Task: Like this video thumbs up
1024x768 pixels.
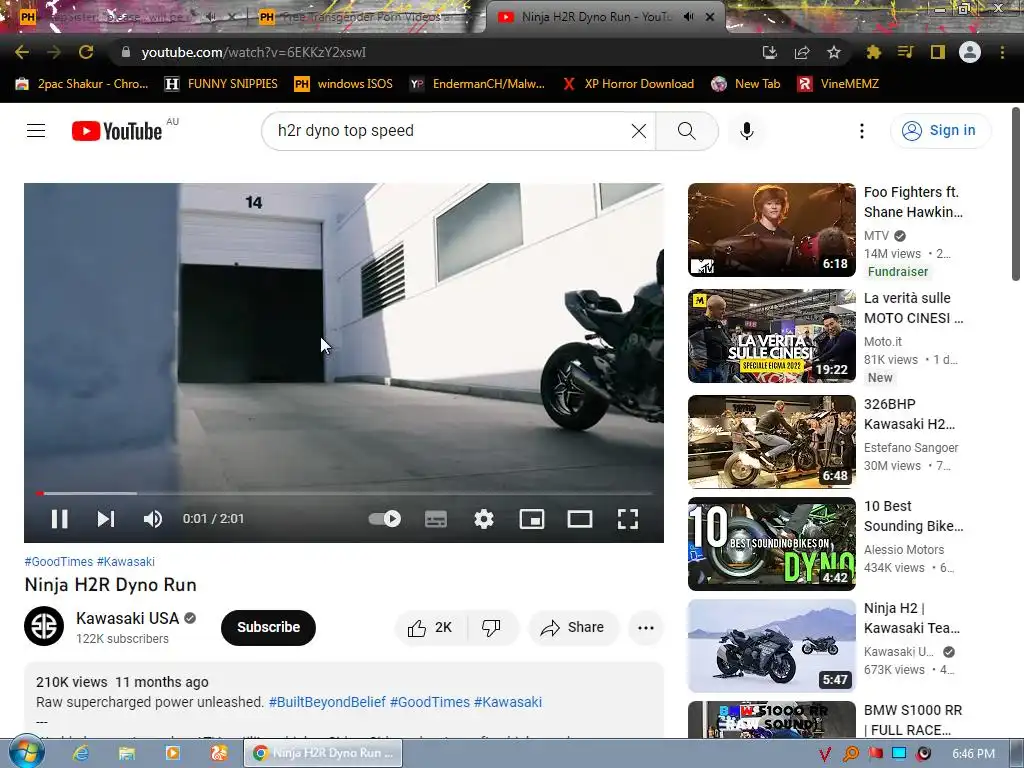Action: coord(431,628)
